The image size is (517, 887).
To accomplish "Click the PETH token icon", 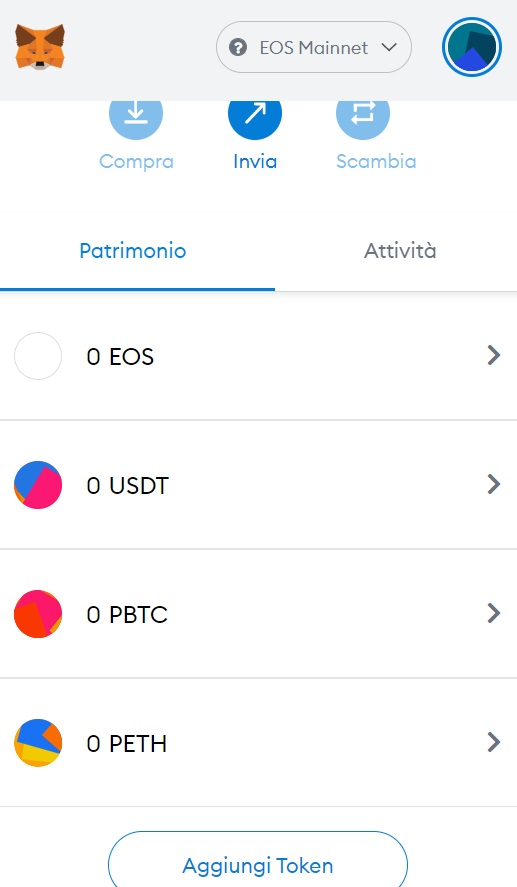I will (38, 743).
